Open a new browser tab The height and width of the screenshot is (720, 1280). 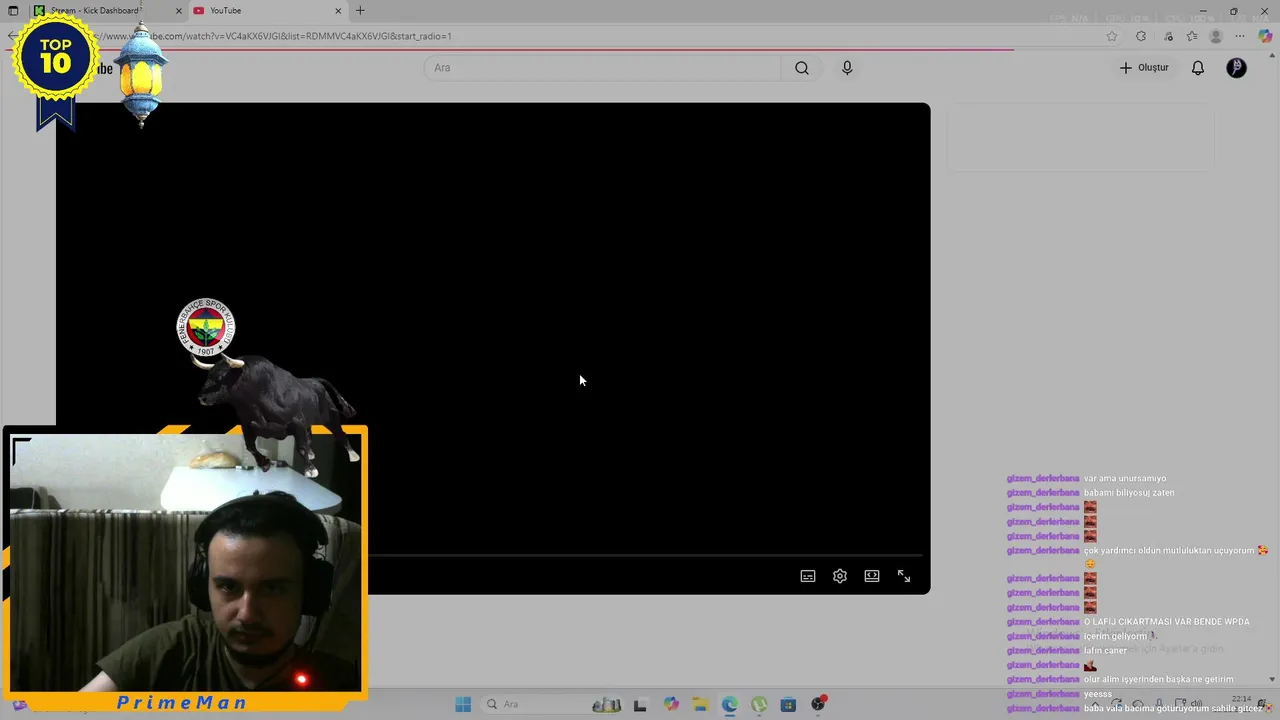coord(360,11)
